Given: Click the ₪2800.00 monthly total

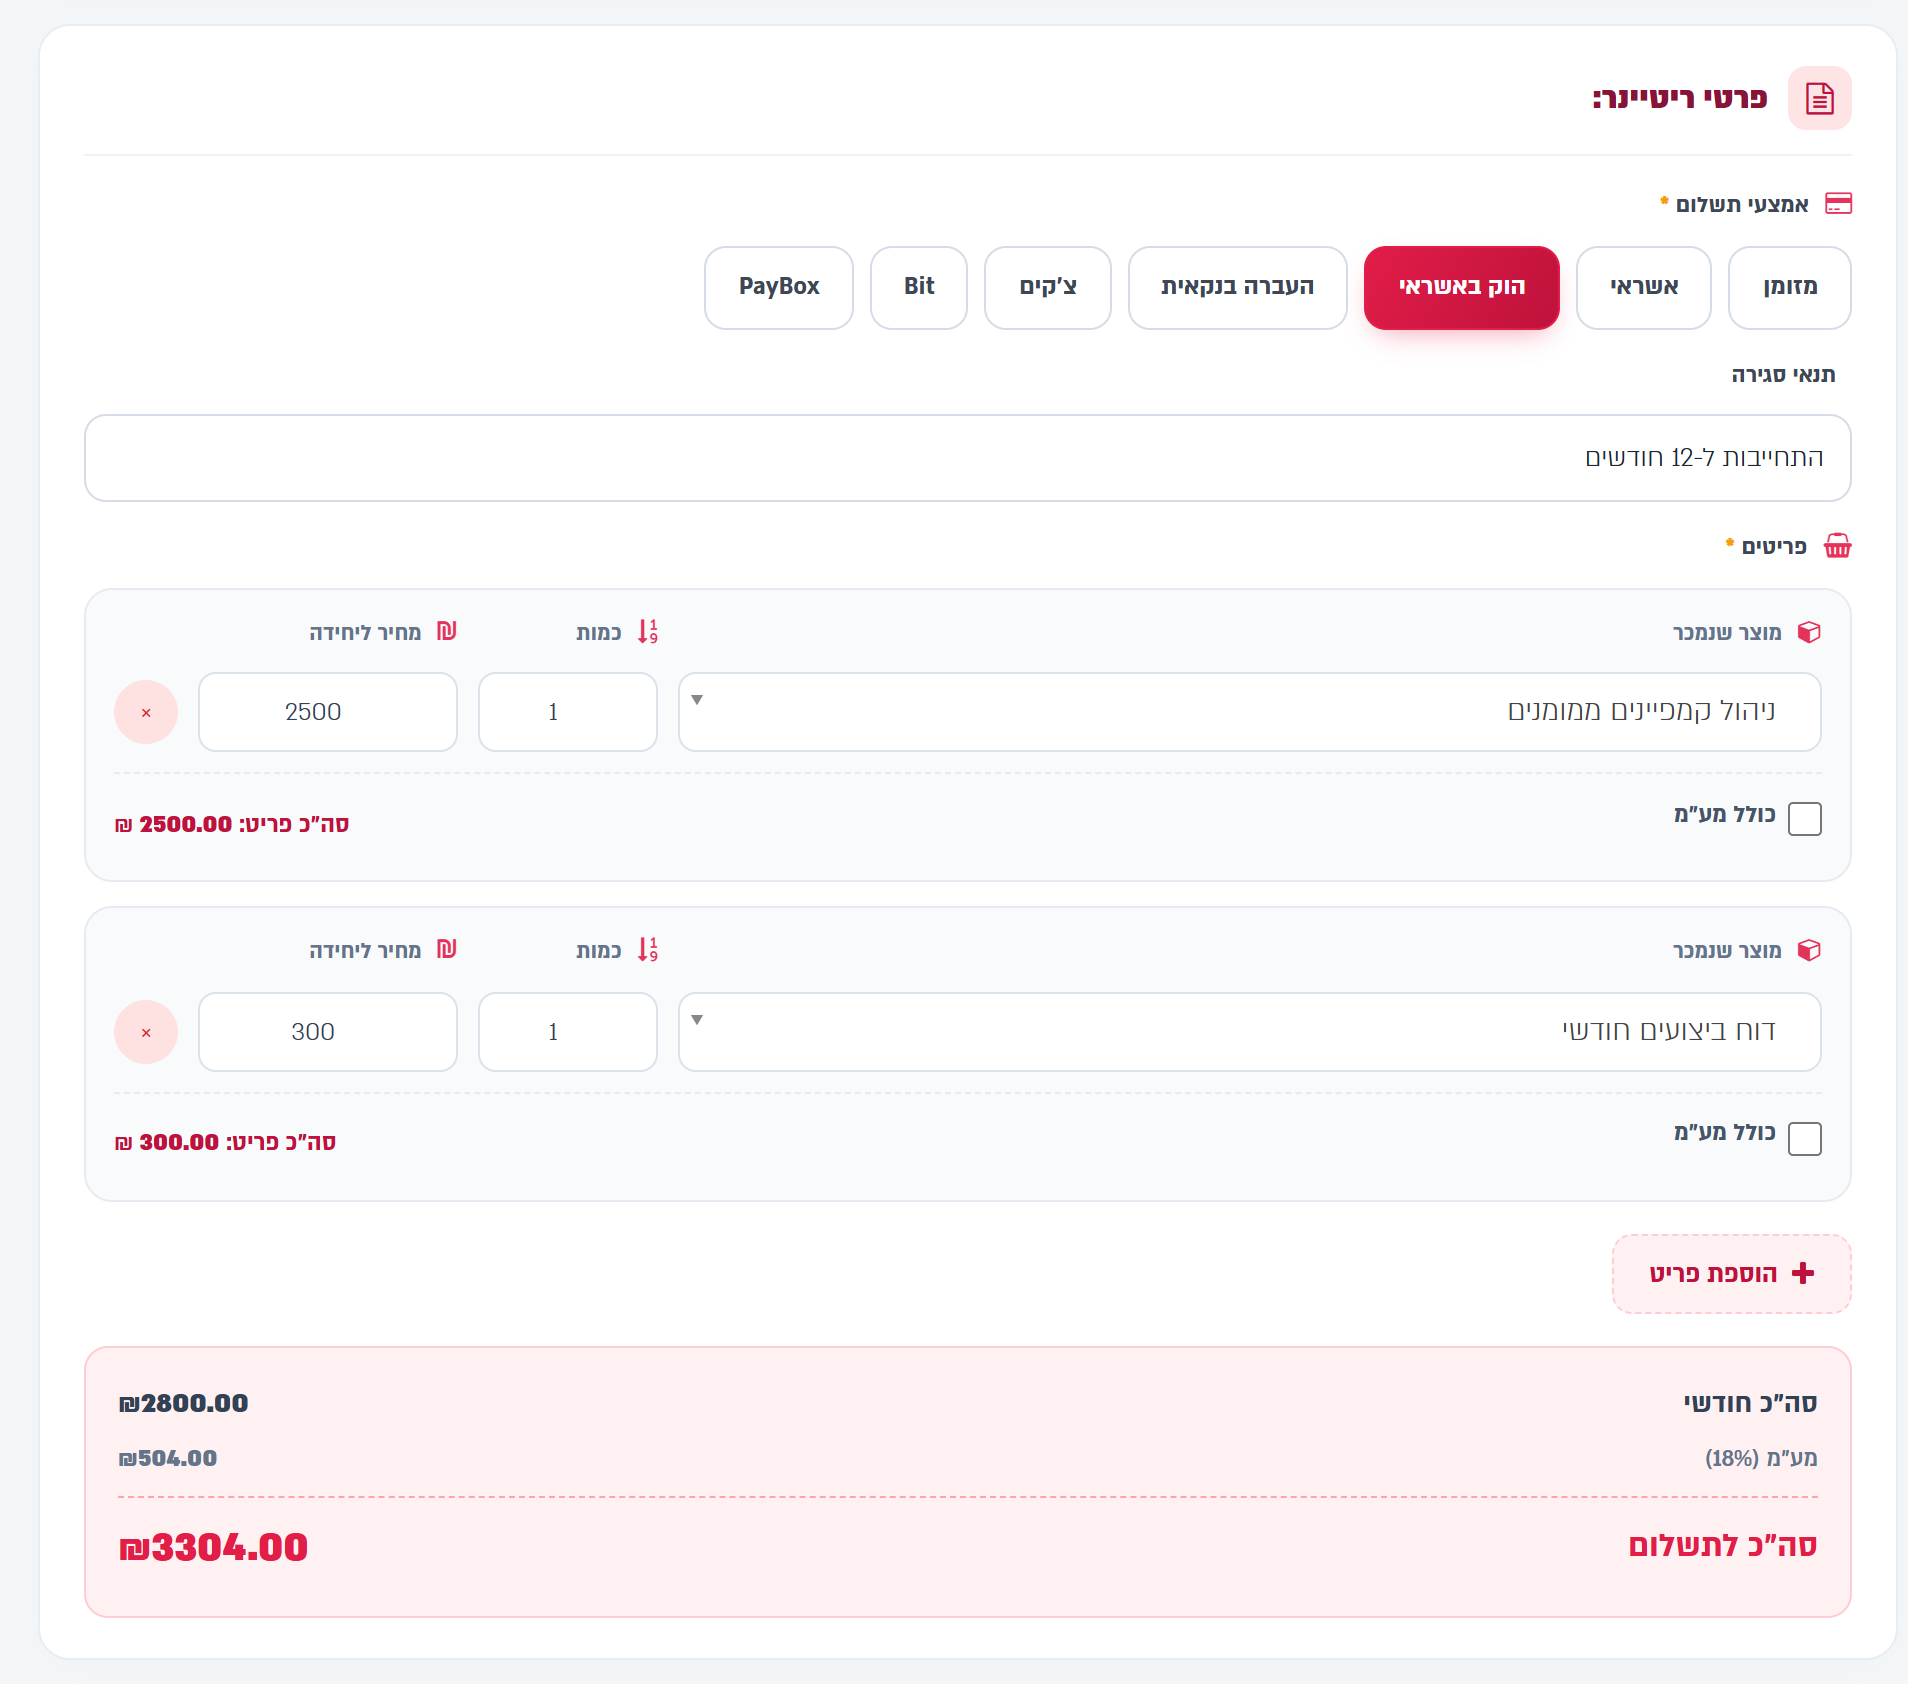Looking at the screenshot, I should (x=183, y=1404).
